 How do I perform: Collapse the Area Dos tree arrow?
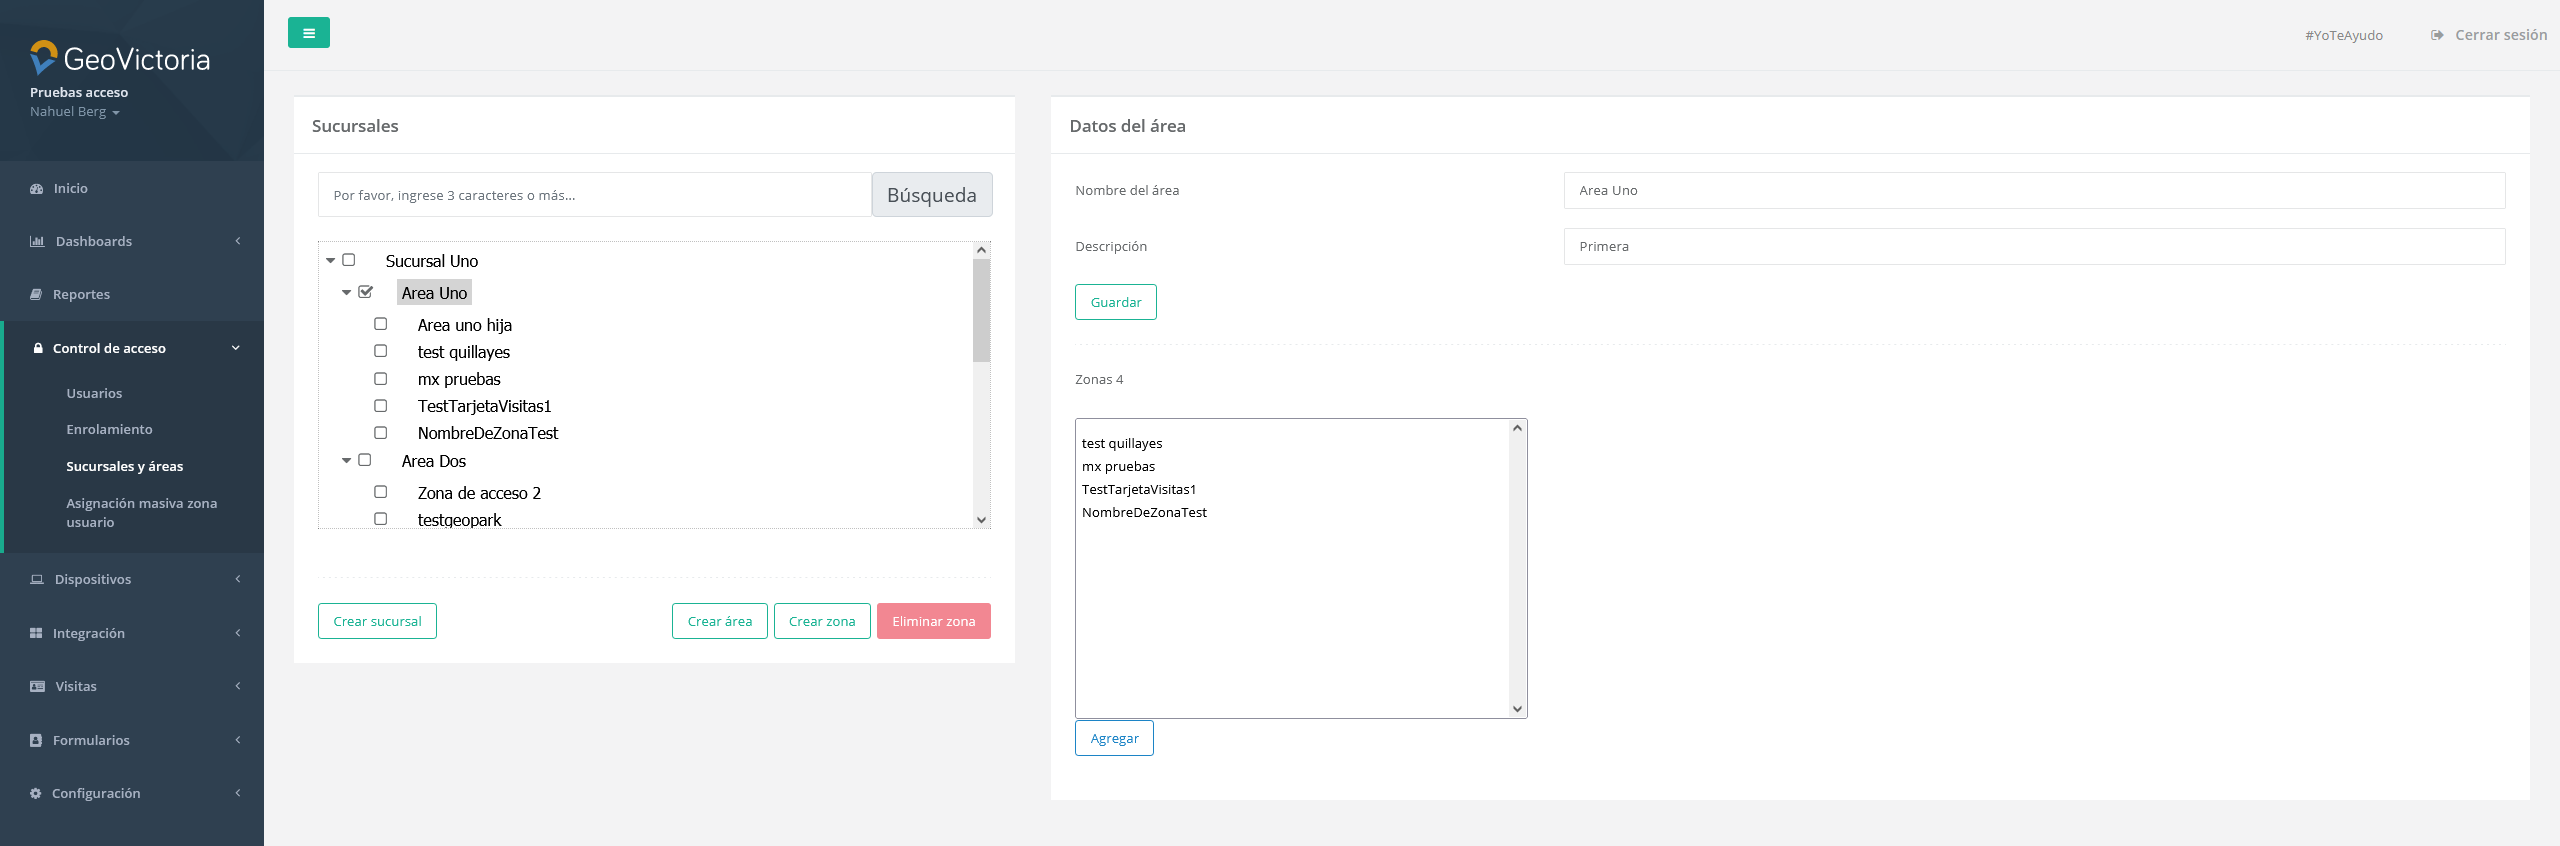point(347,461)
